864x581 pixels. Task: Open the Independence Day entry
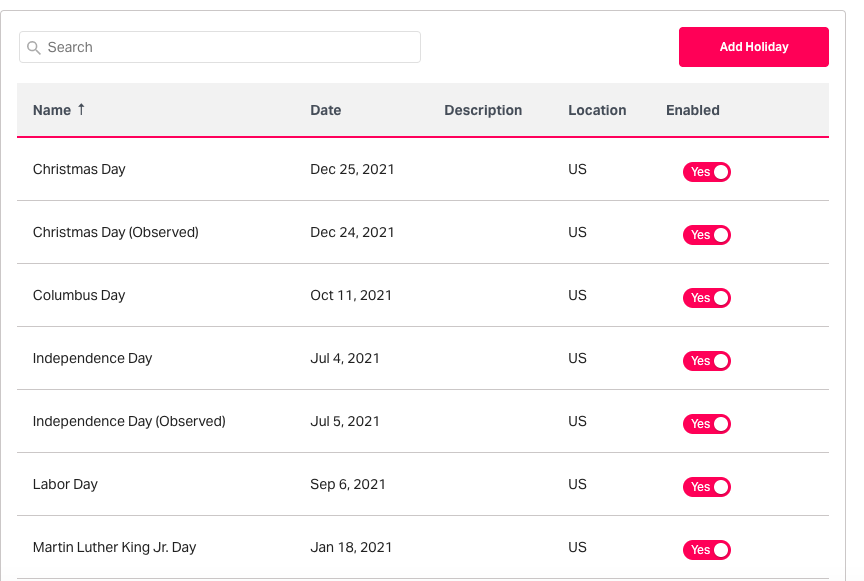(x=93, y=358)
